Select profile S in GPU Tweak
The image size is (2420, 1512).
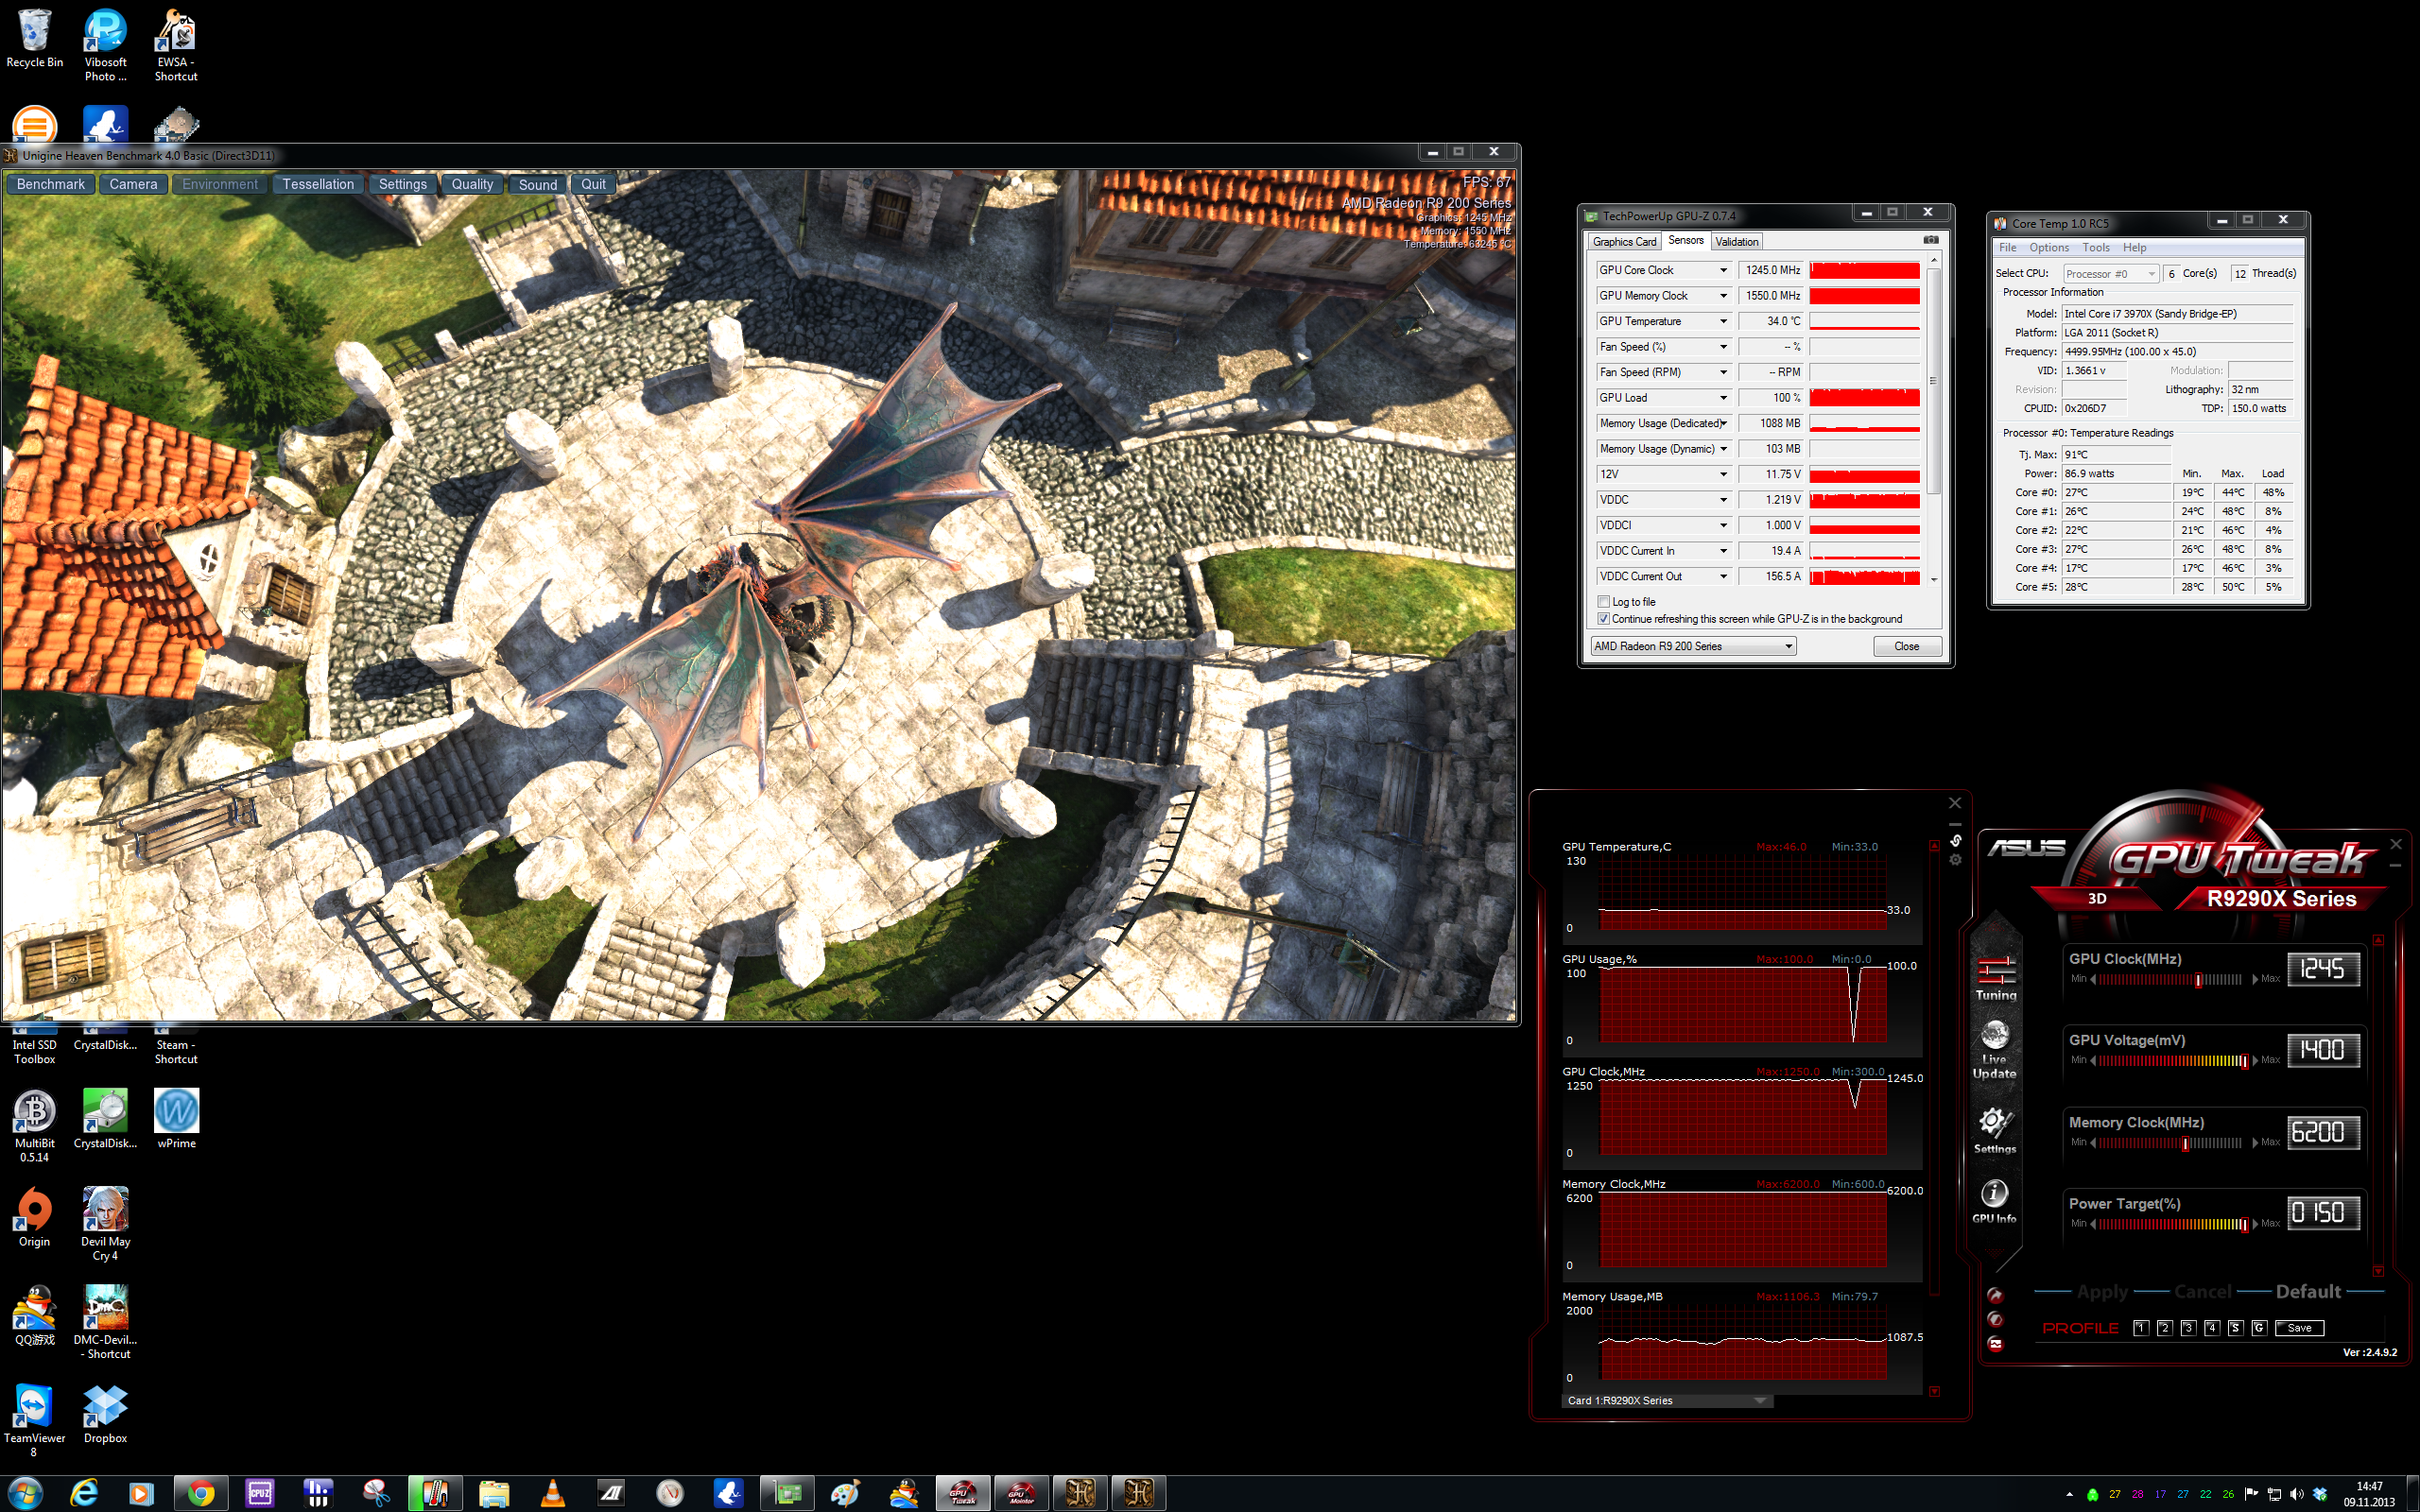tap(2235, 1328)
